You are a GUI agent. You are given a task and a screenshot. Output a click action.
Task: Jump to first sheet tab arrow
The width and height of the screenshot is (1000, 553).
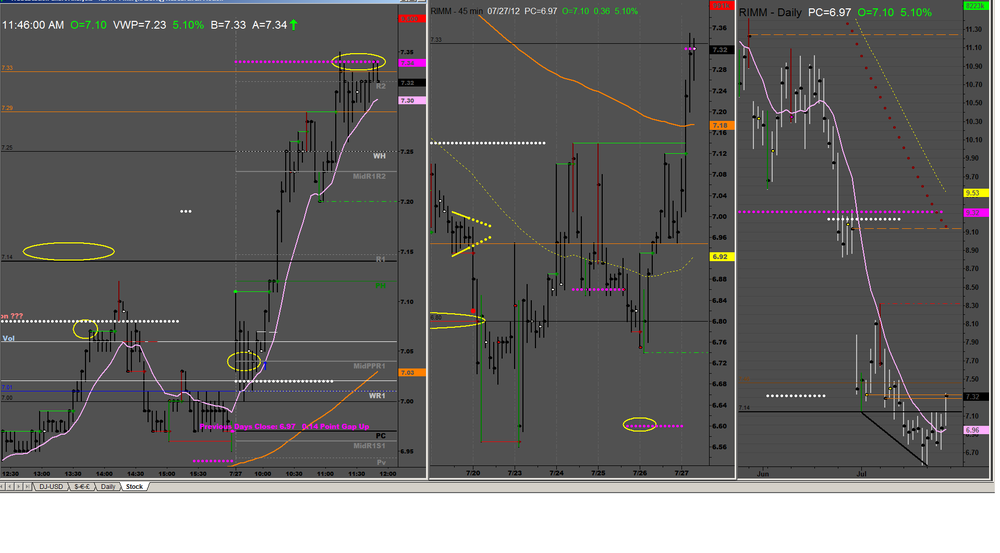tap(4, 487)
